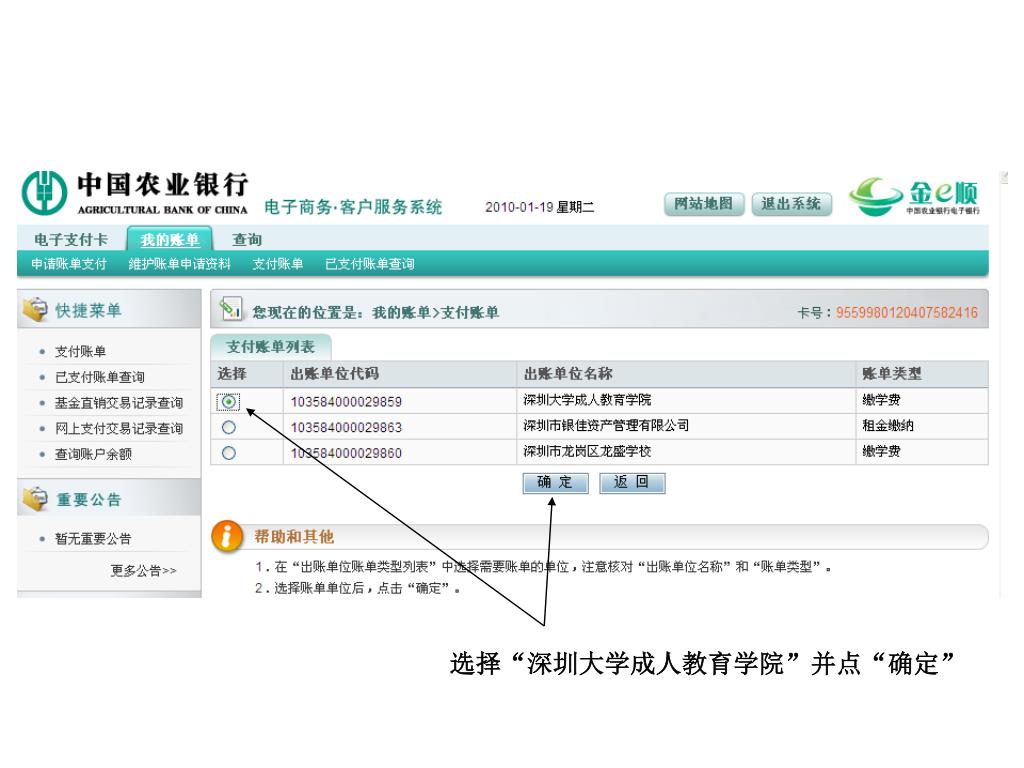
Task: Click the Agricultural Bank of China logo
Action: click(135, 193)
